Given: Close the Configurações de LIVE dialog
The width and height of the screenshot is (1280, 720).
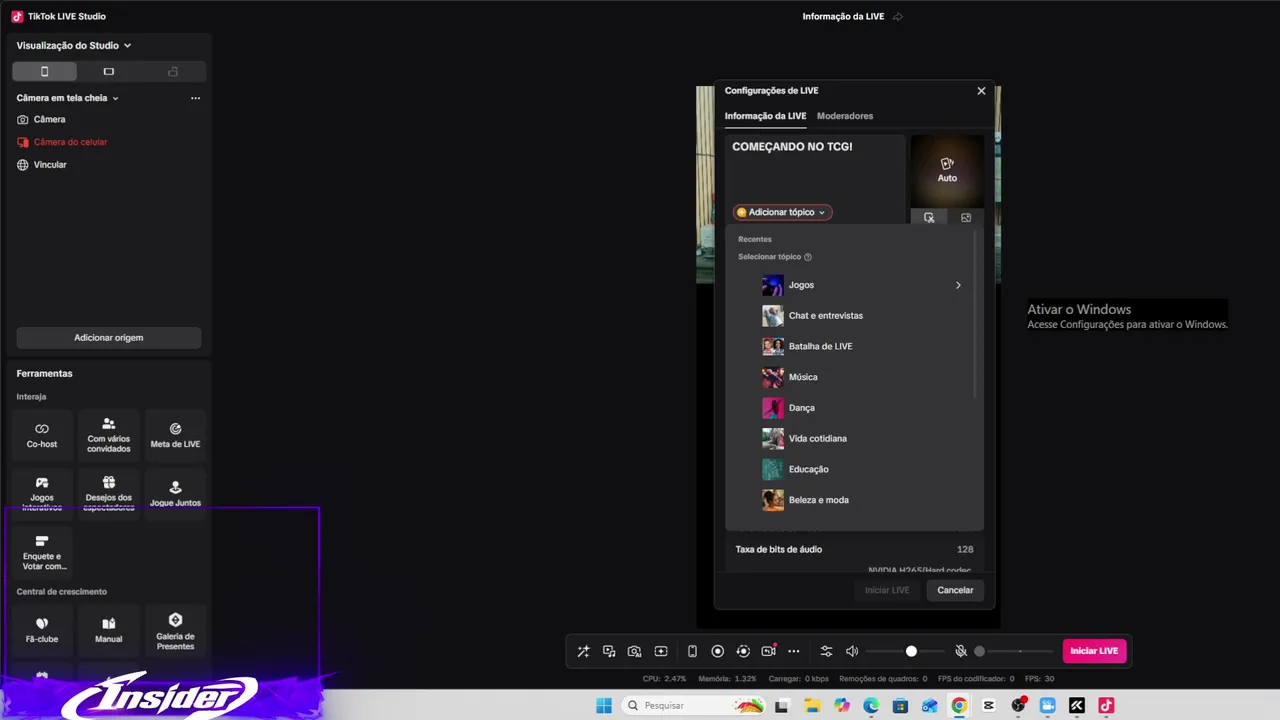Looking at the screenshot, I should point(981,91).
